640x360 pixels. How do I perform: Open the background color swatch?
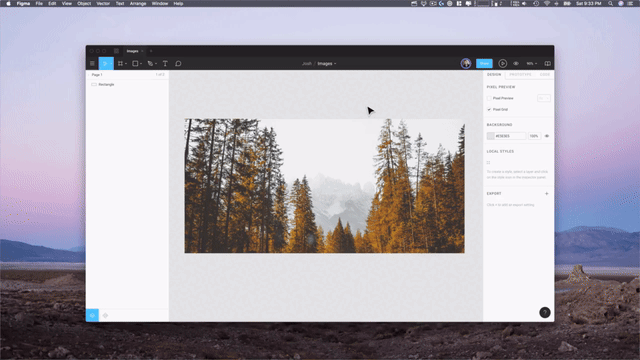[490, 136]
